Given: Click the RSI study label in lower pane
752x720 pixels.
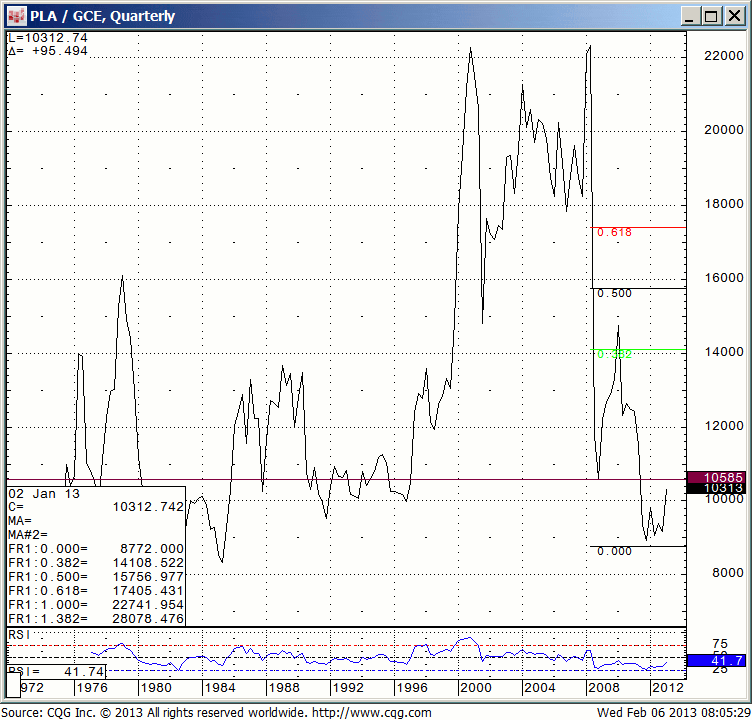Looking at the screenshot, I should [19, 635].
